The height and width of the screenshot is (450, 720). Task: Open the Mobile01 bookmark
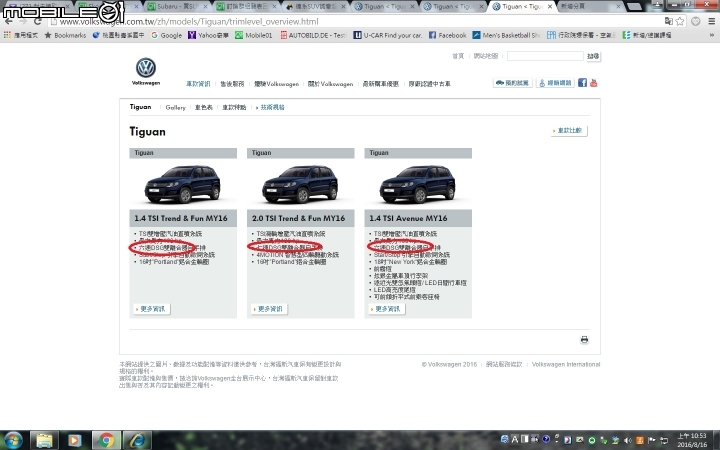253,35
